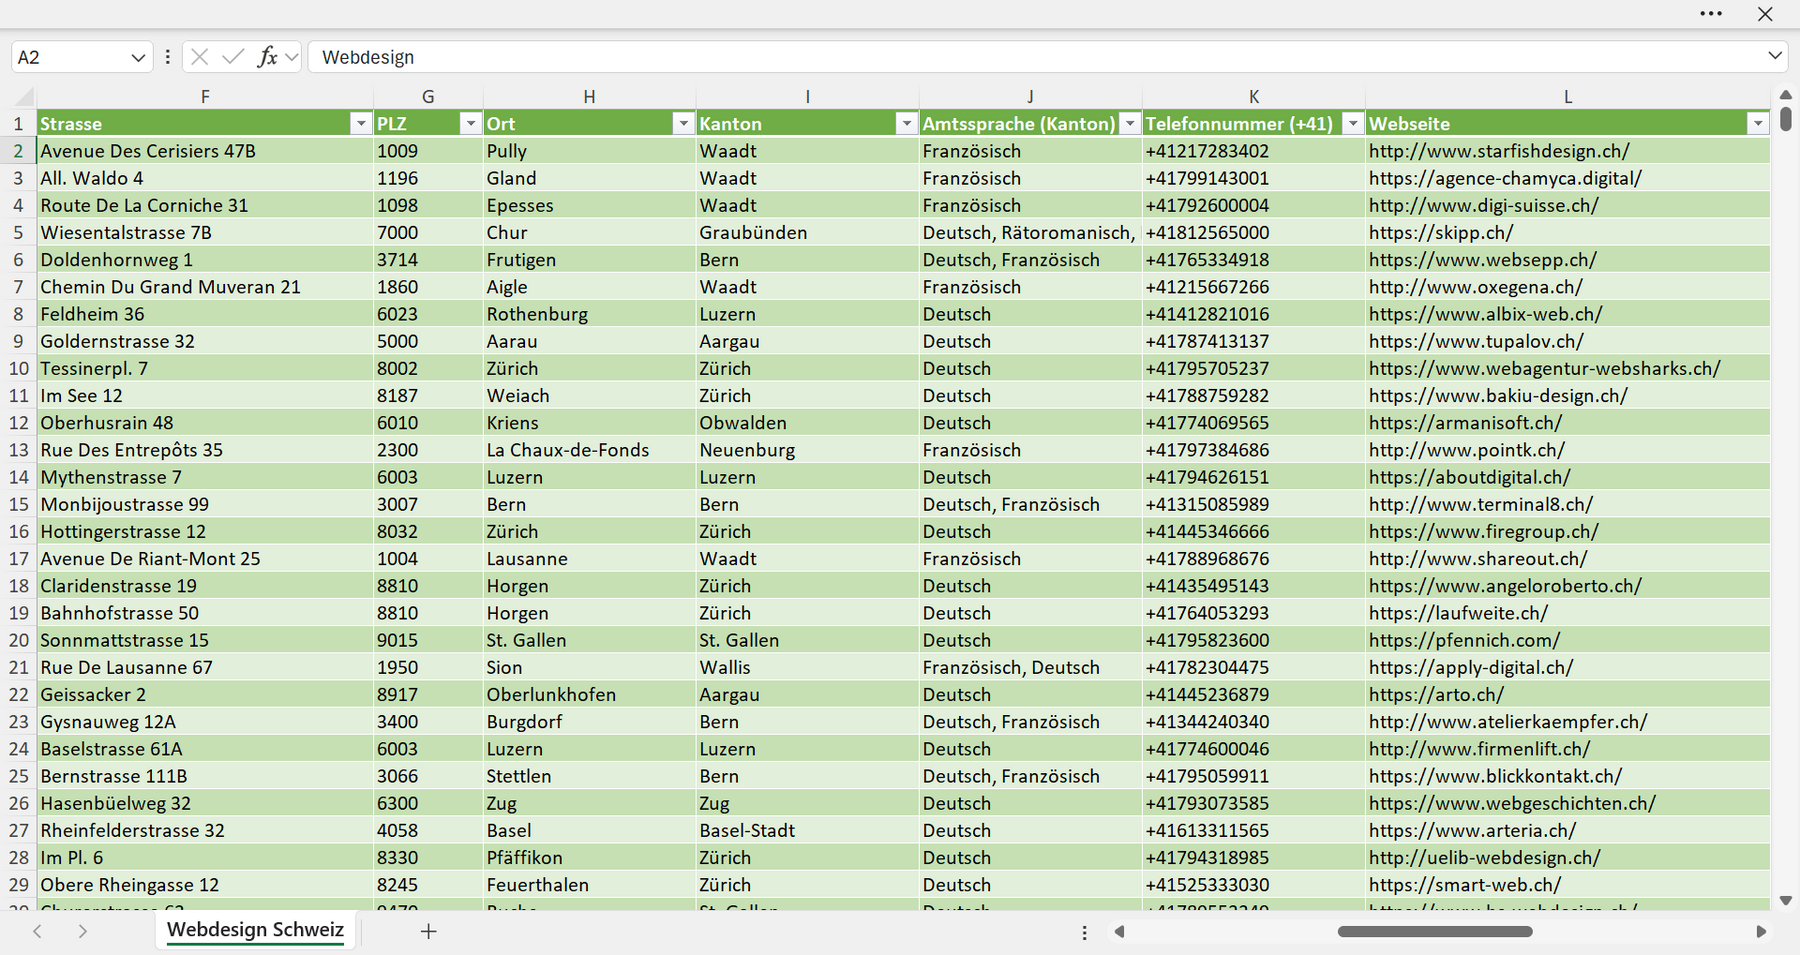The image size is (1800, 955).
Task: Click the confirm entry checkmark icon
Action: pos(233,57)
